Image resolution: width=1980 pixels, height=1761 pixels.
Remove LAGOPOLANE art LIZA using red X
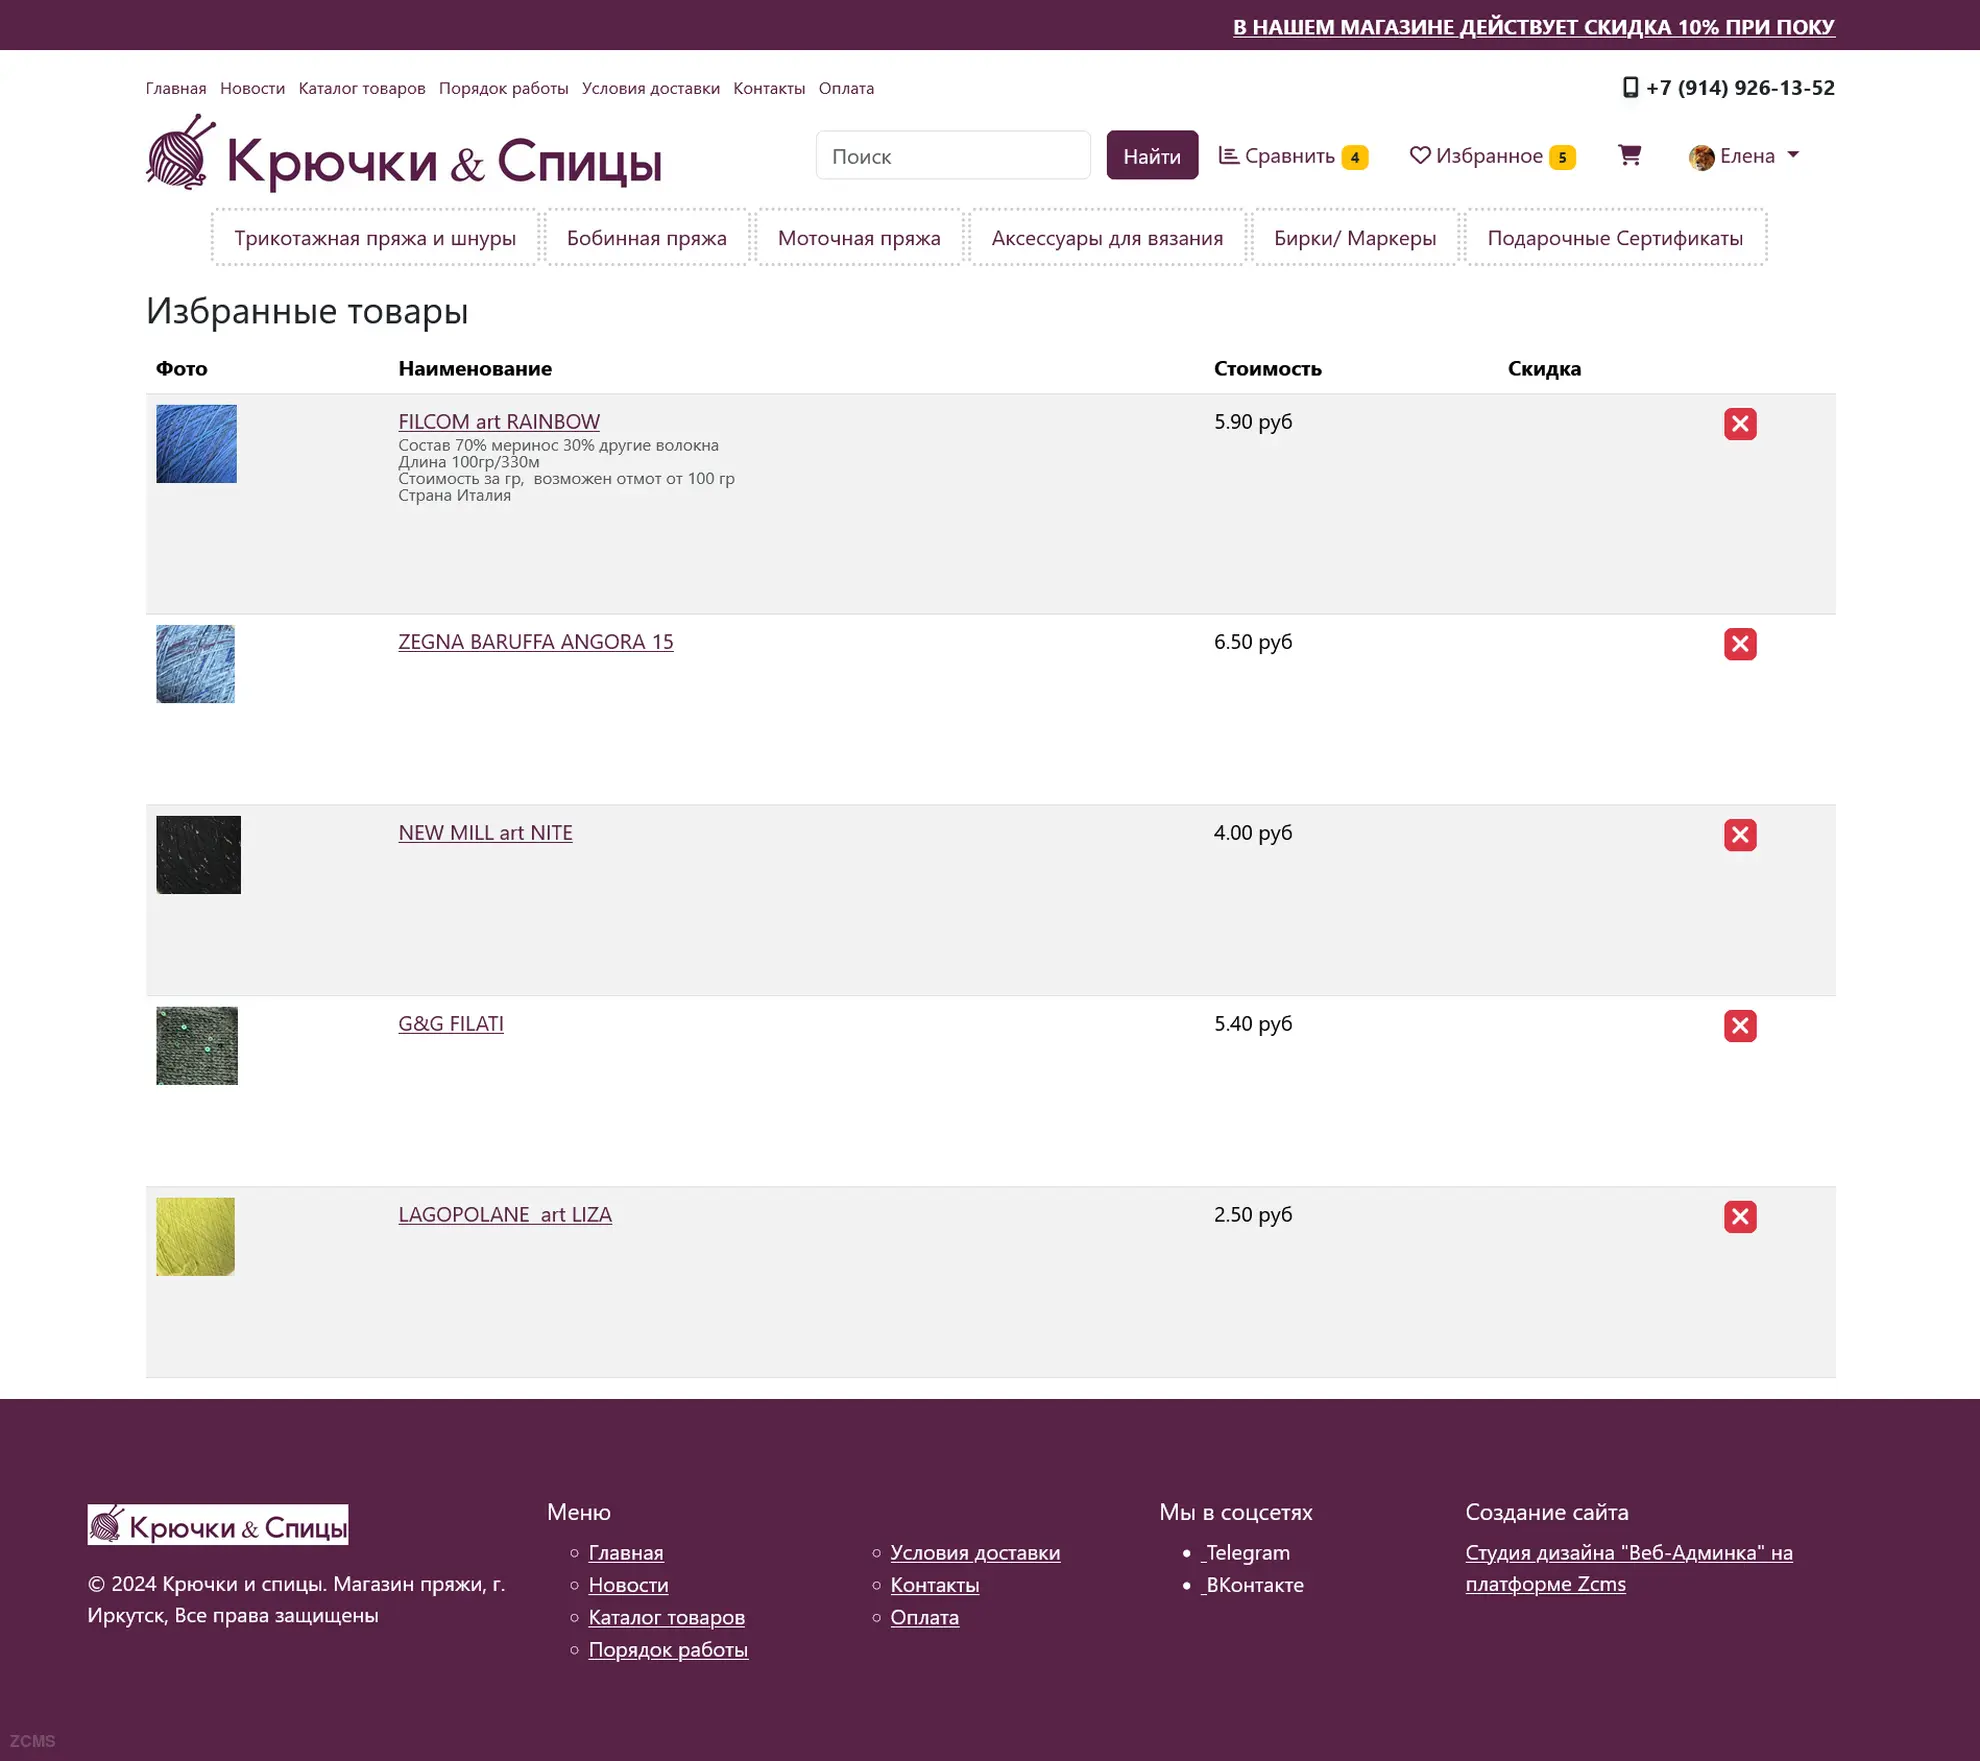pos(1739,1217)
